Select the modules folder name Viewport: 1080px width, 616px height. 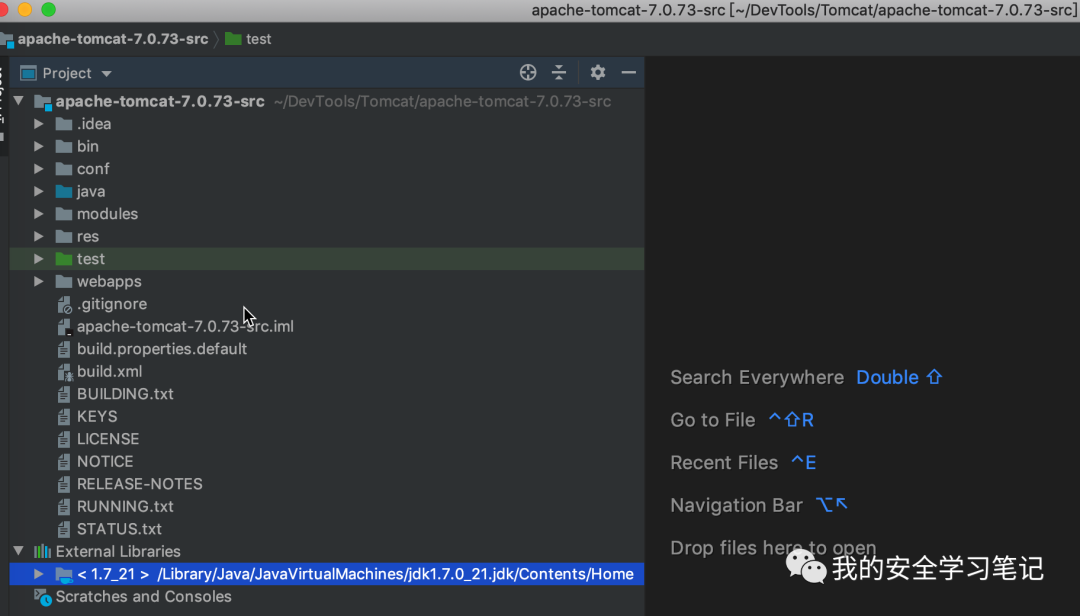[x=107, y=214]
